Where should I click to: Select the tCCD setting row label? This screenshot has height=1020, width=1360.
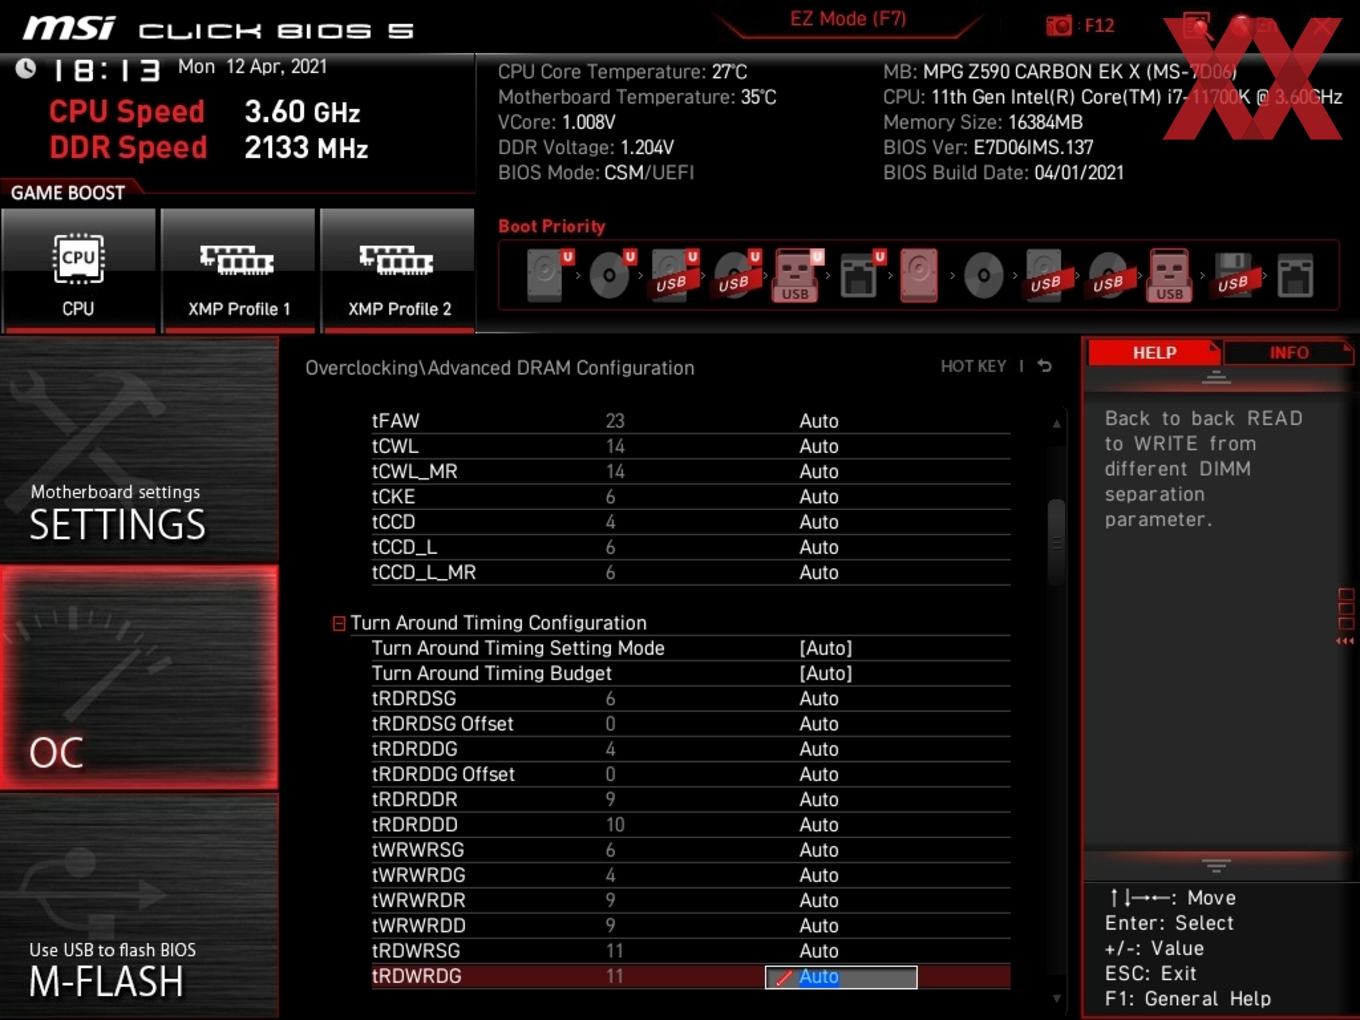pyautogui.click(x=393, y=522)
